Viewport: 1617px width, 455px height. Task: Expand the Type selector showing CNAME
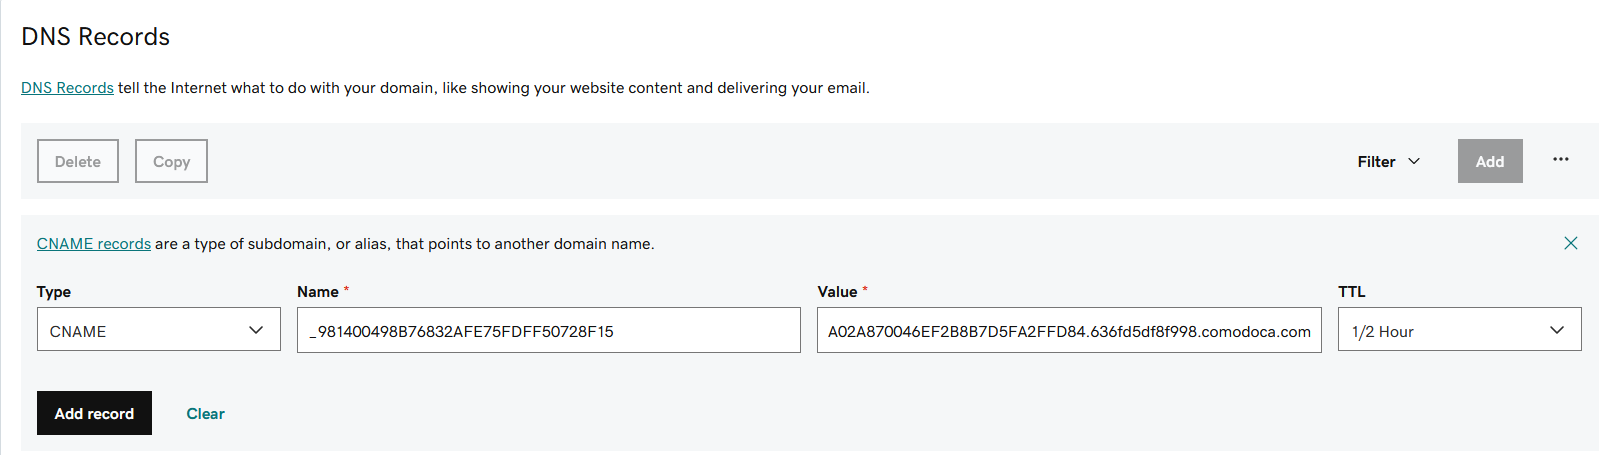(x=158, y=330)
